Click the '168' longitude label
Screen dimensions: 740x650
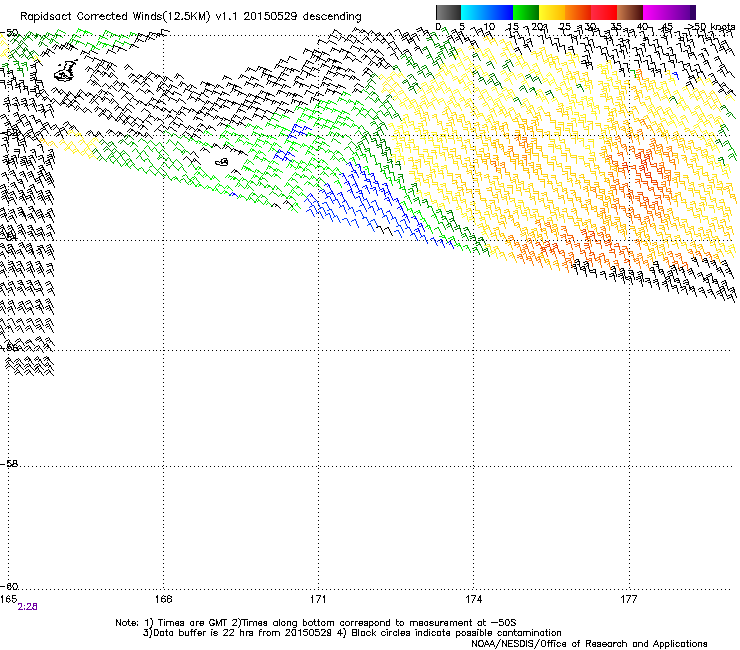(x=163, y=599)
